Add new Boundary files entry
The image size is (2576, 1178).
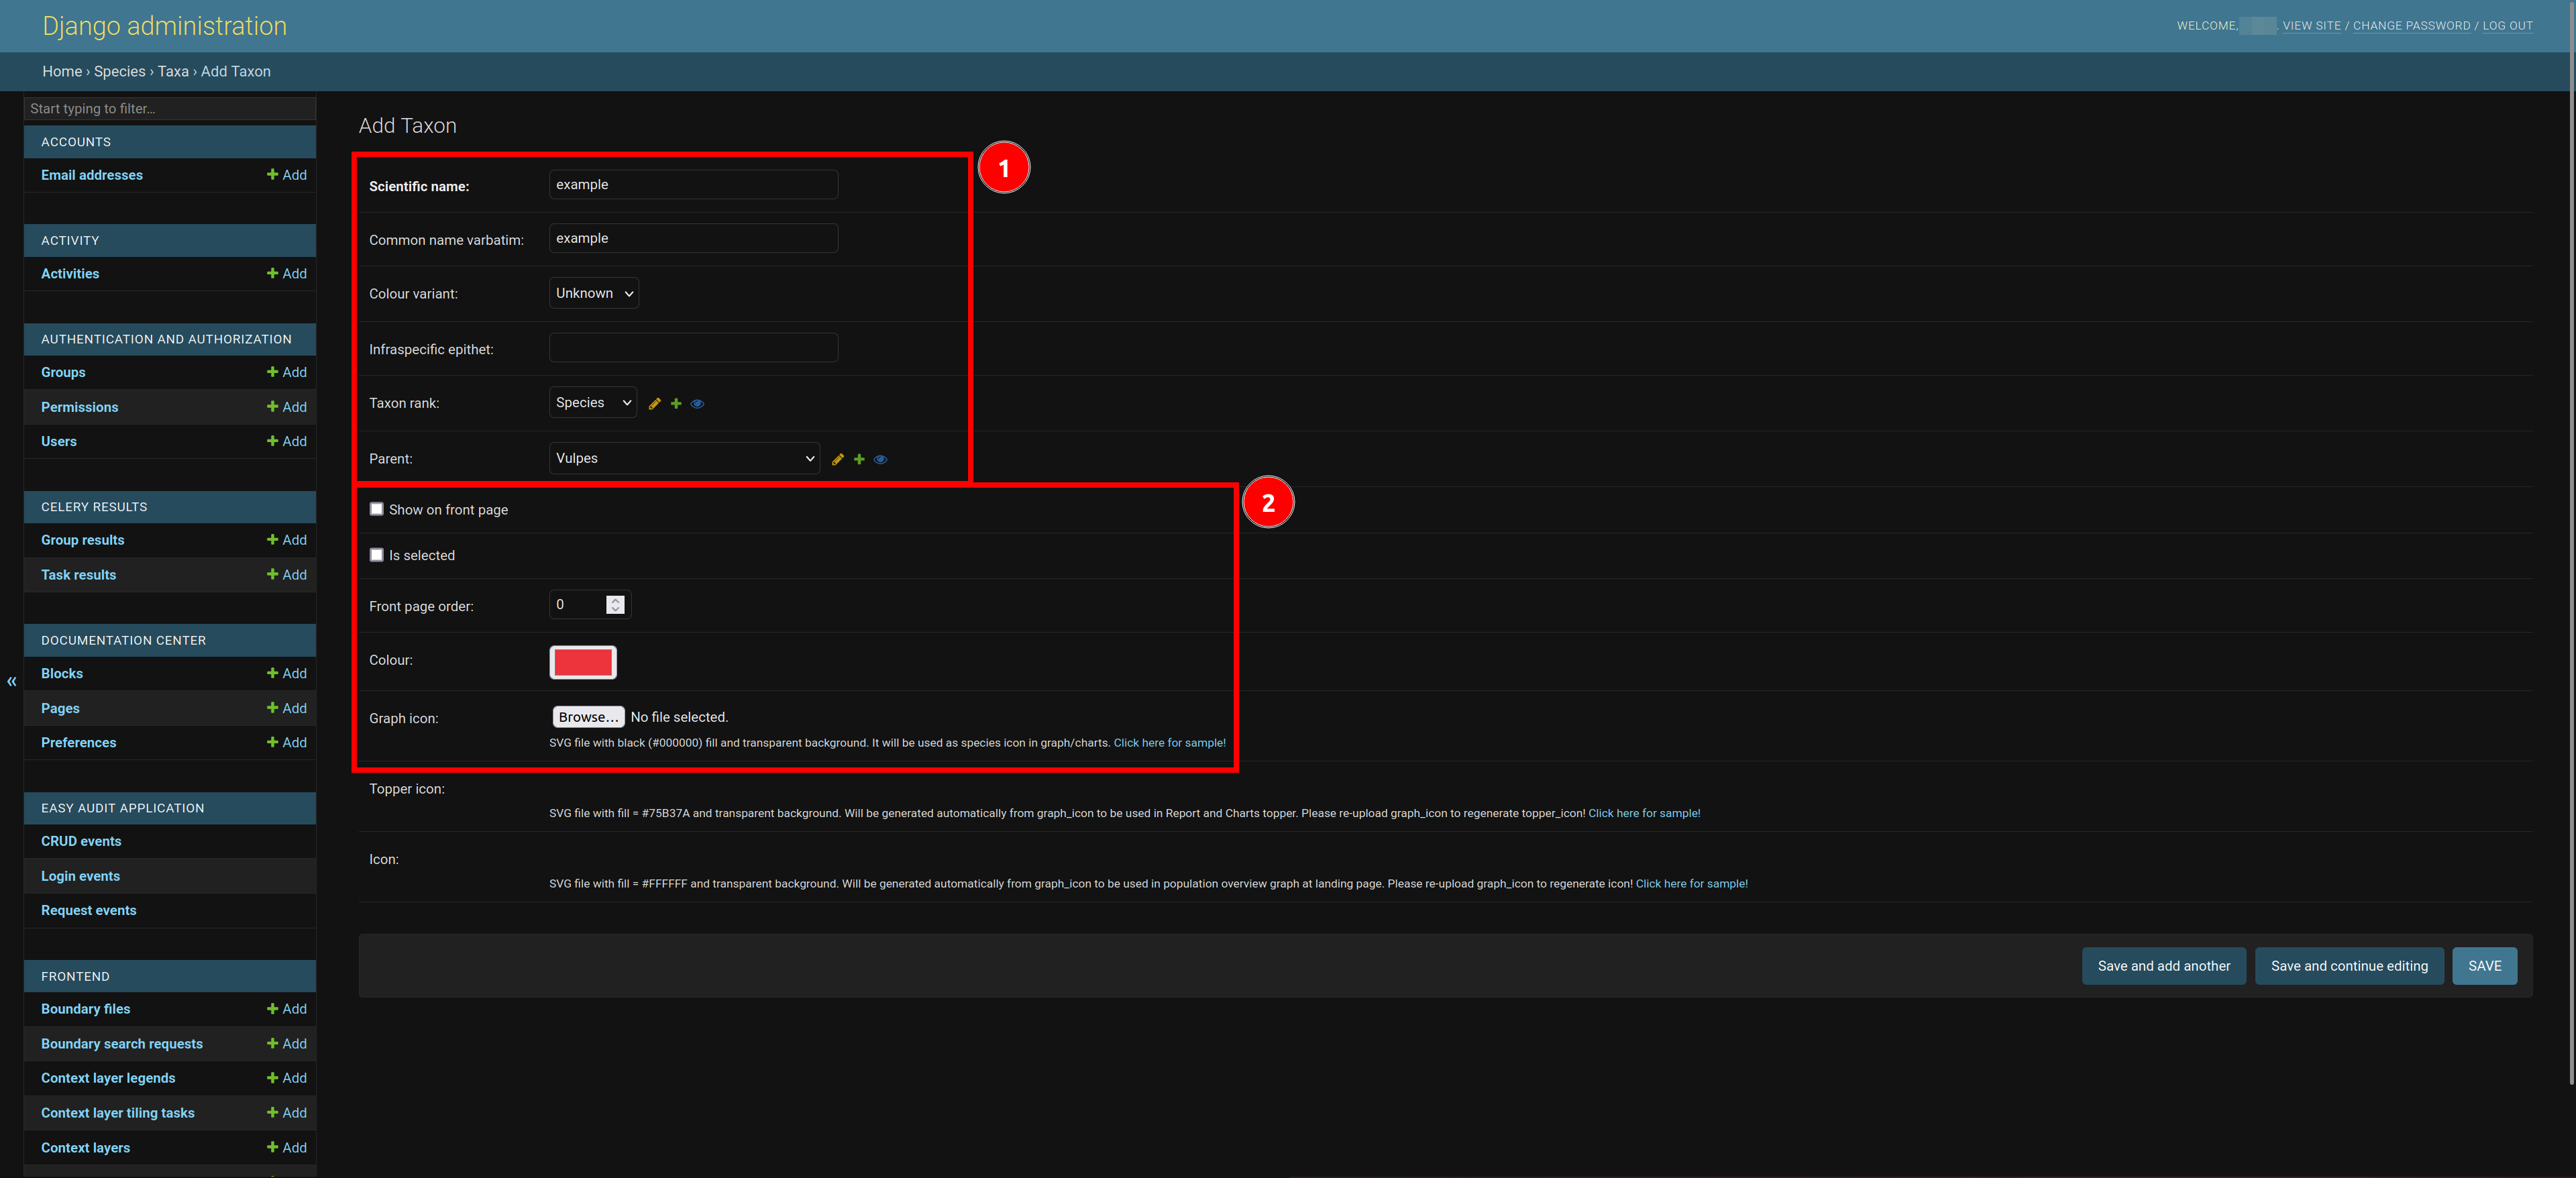287,1009
